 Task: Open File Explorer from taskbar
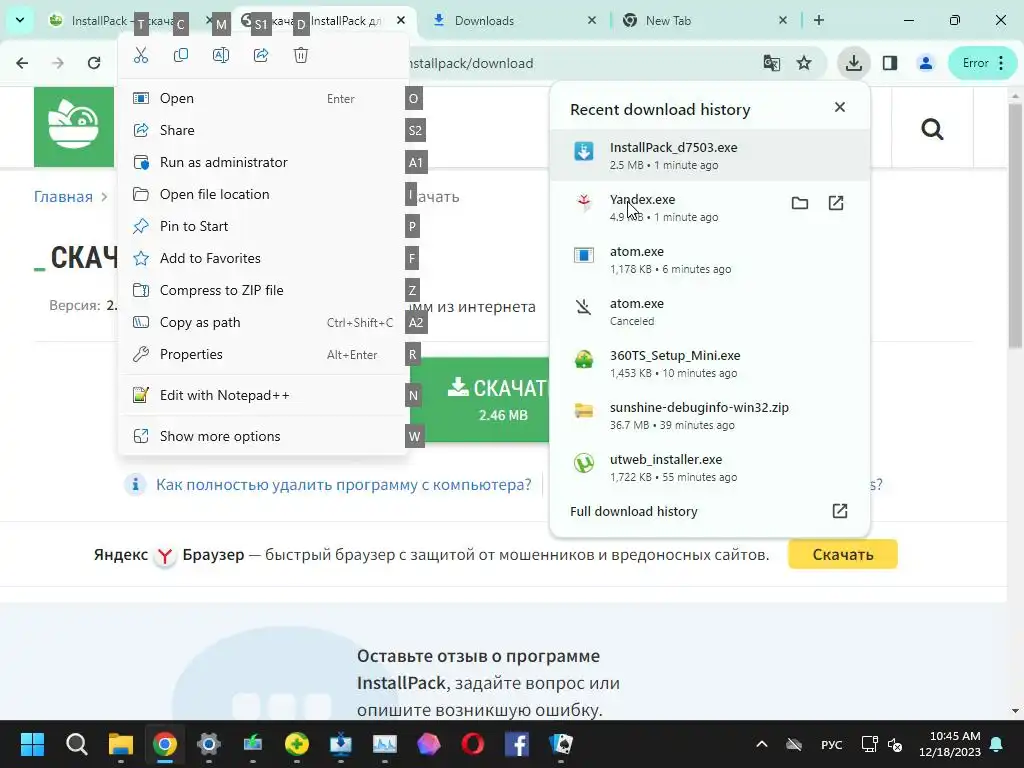click(121, 744)
